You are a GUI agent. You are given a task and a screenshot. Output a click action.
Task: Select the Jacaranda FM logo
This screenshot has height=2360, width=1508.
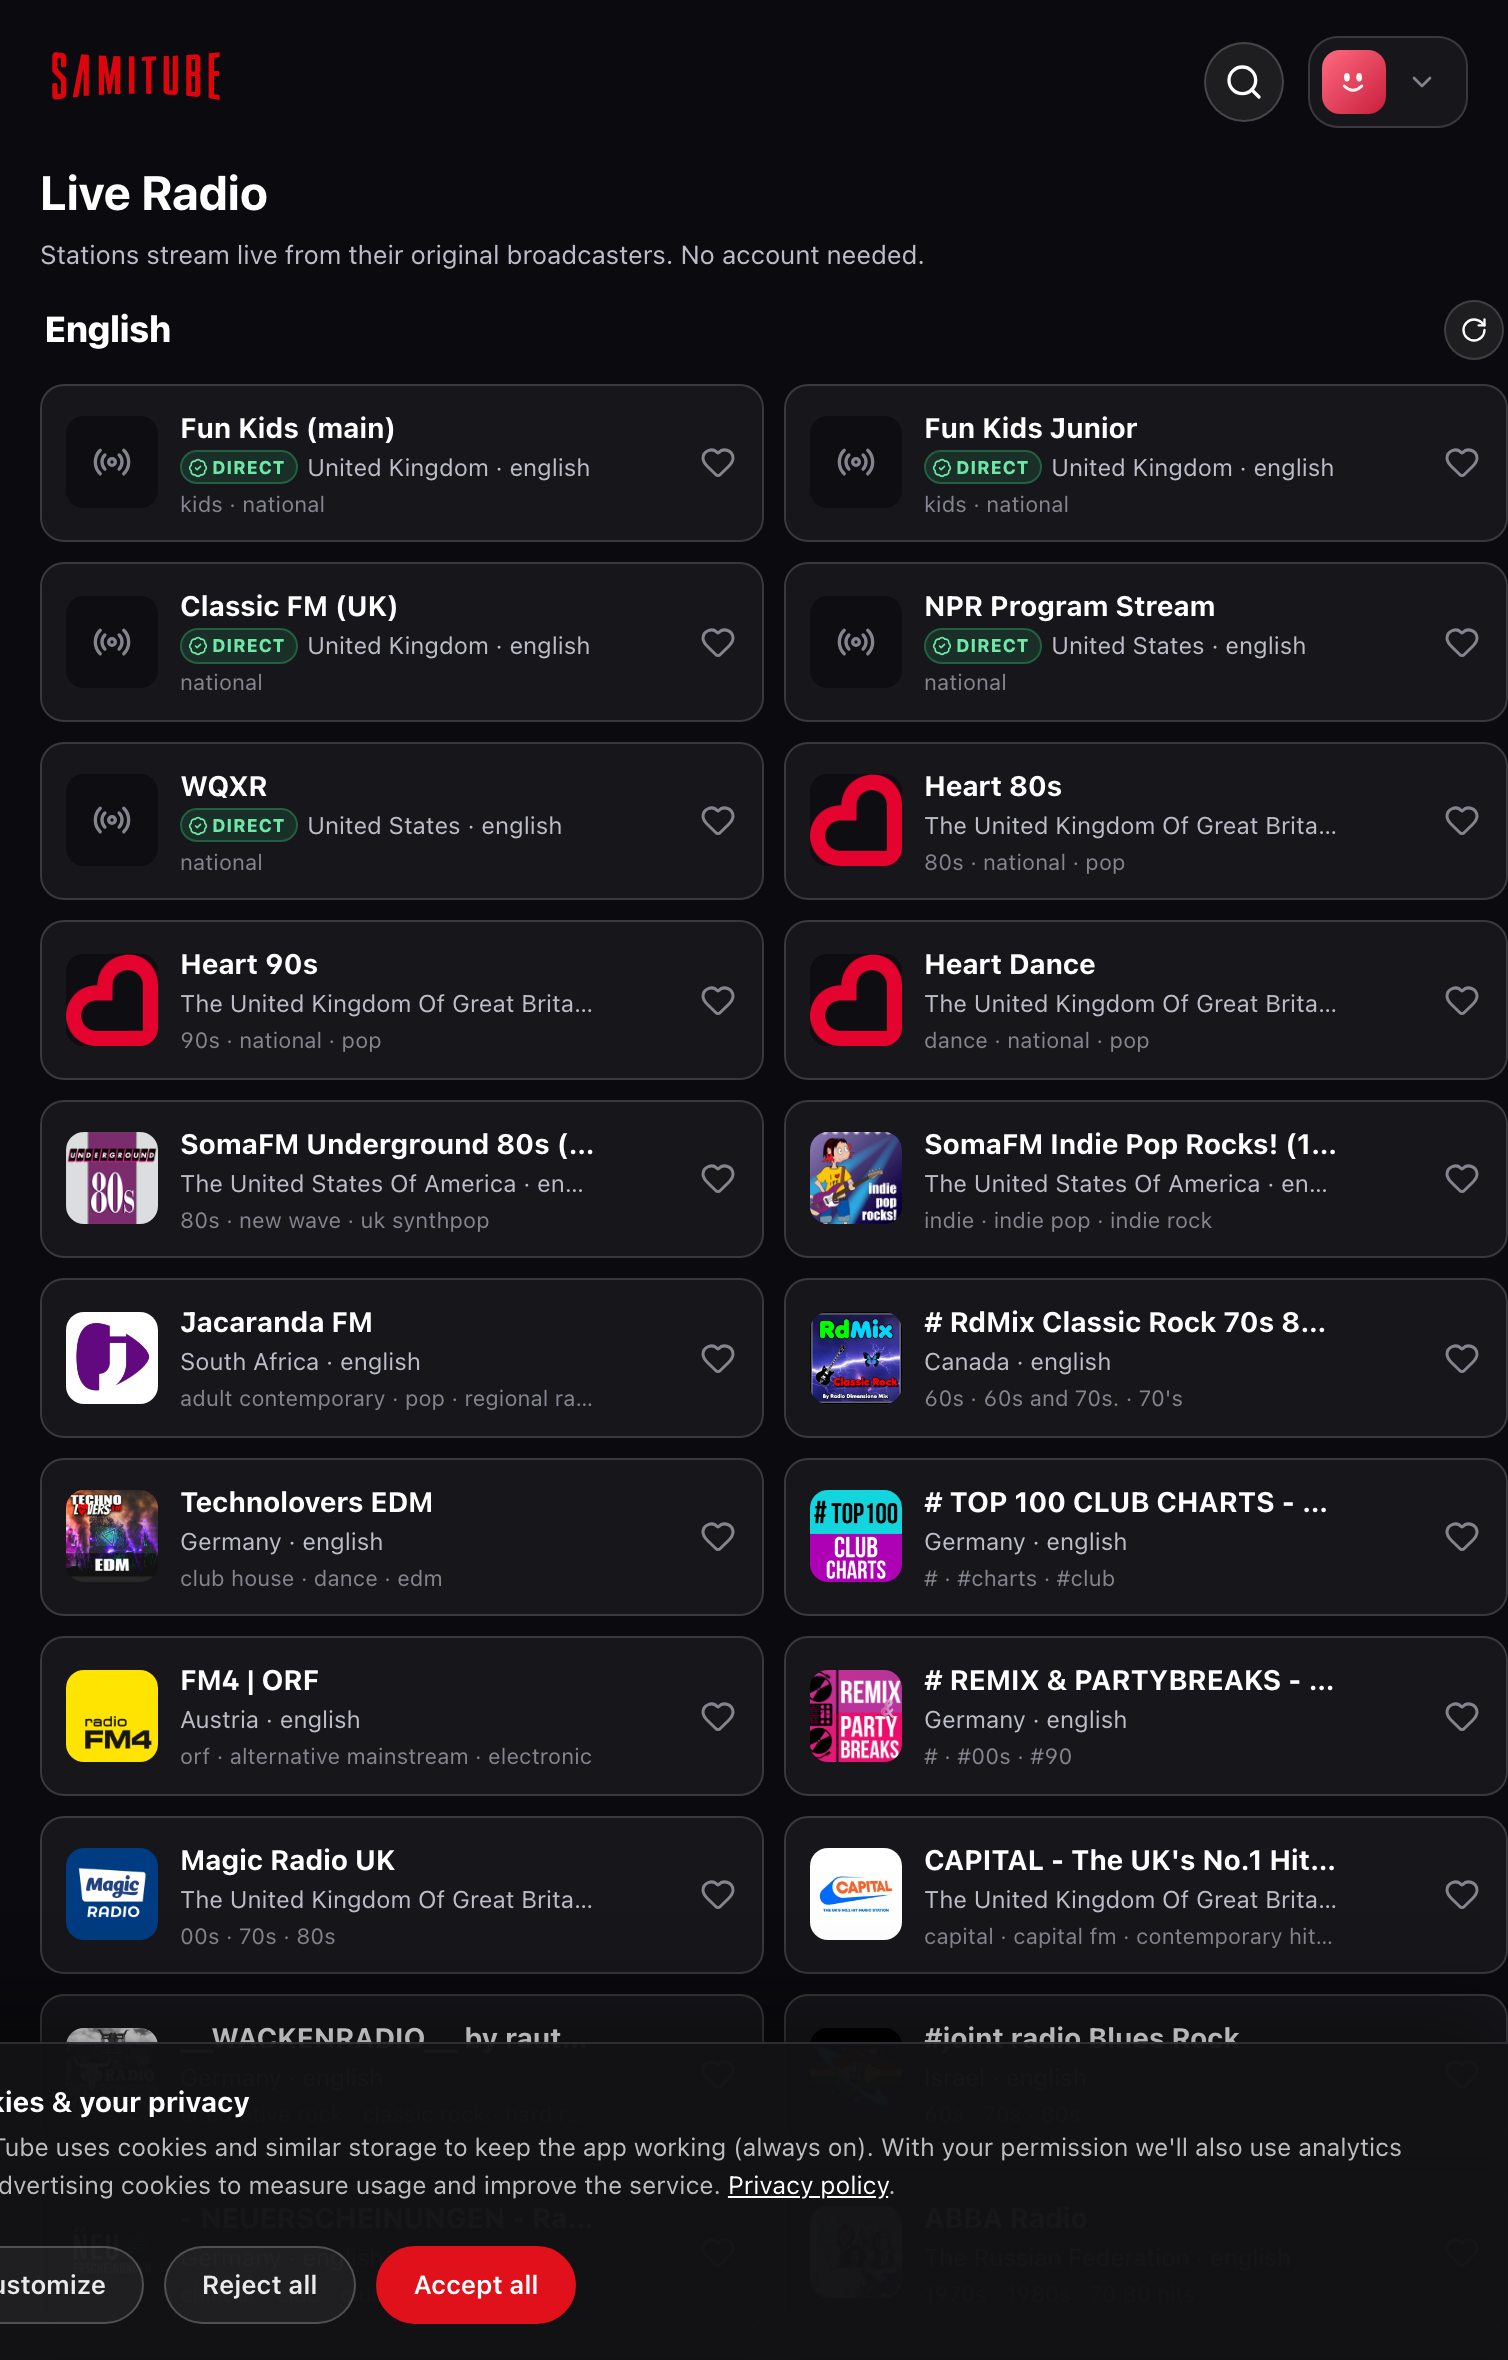coord(112,1358)
